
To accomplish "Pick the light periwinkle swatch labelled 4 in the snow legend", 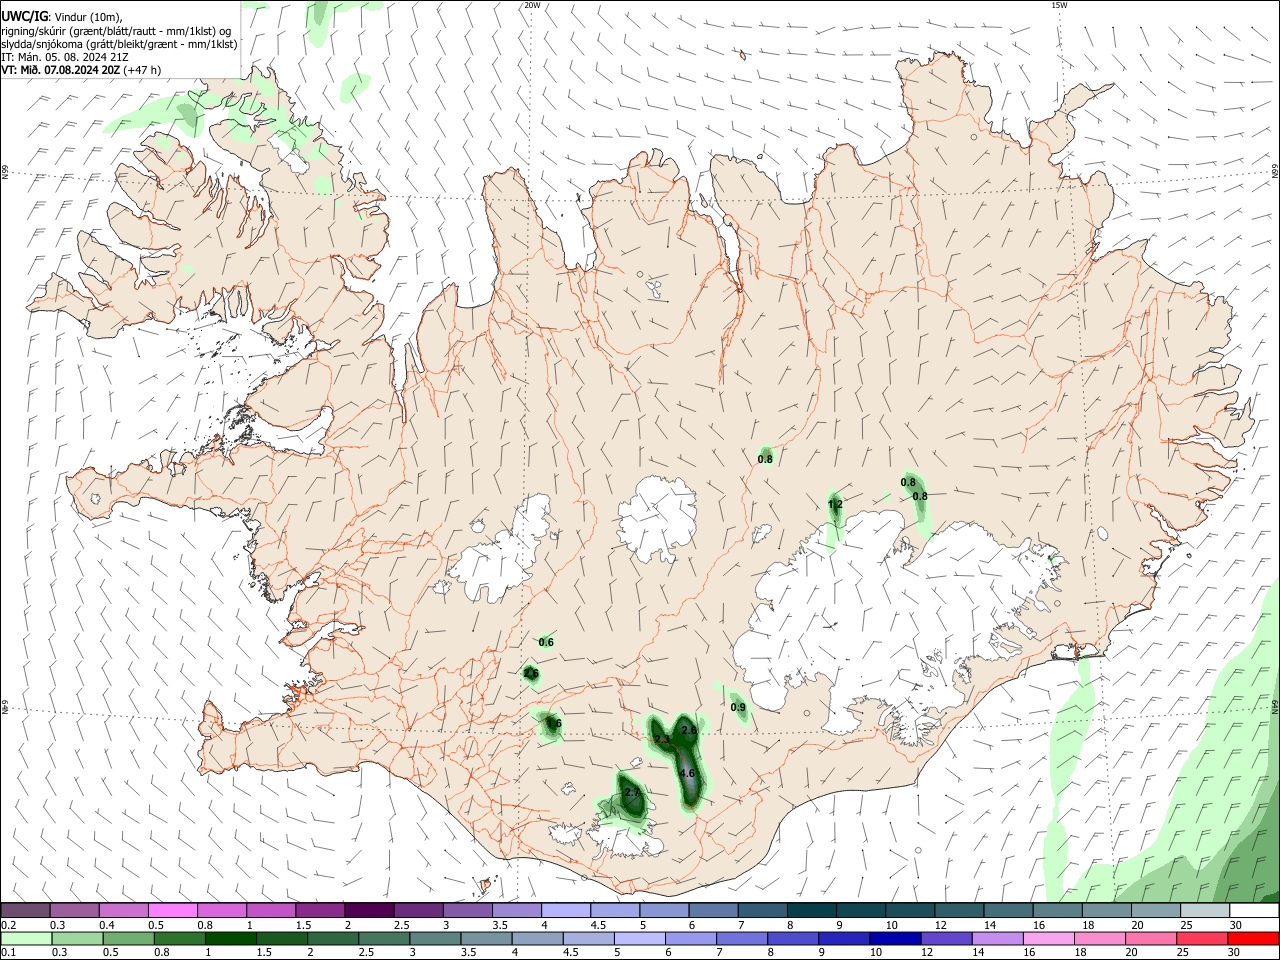I will [x=566, y=911].
